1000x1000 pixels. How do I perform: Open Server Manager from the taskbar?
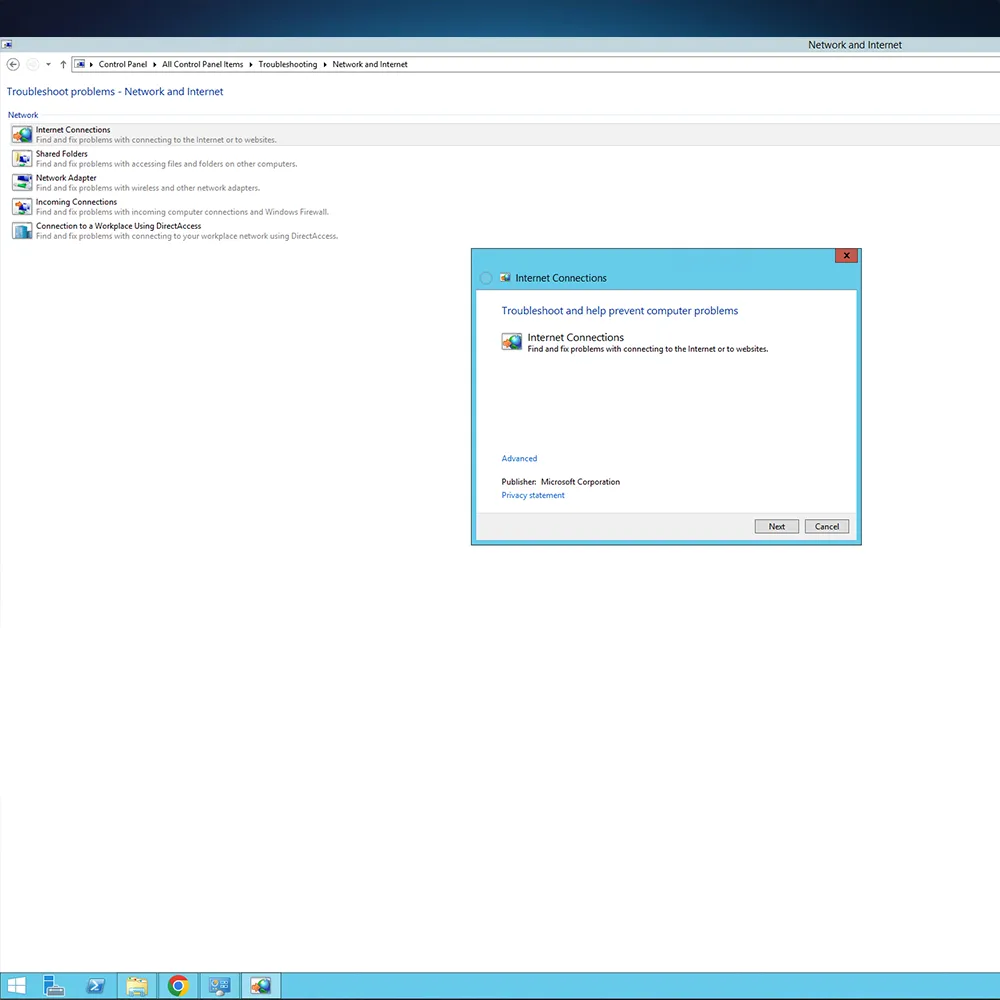[54, 986]
